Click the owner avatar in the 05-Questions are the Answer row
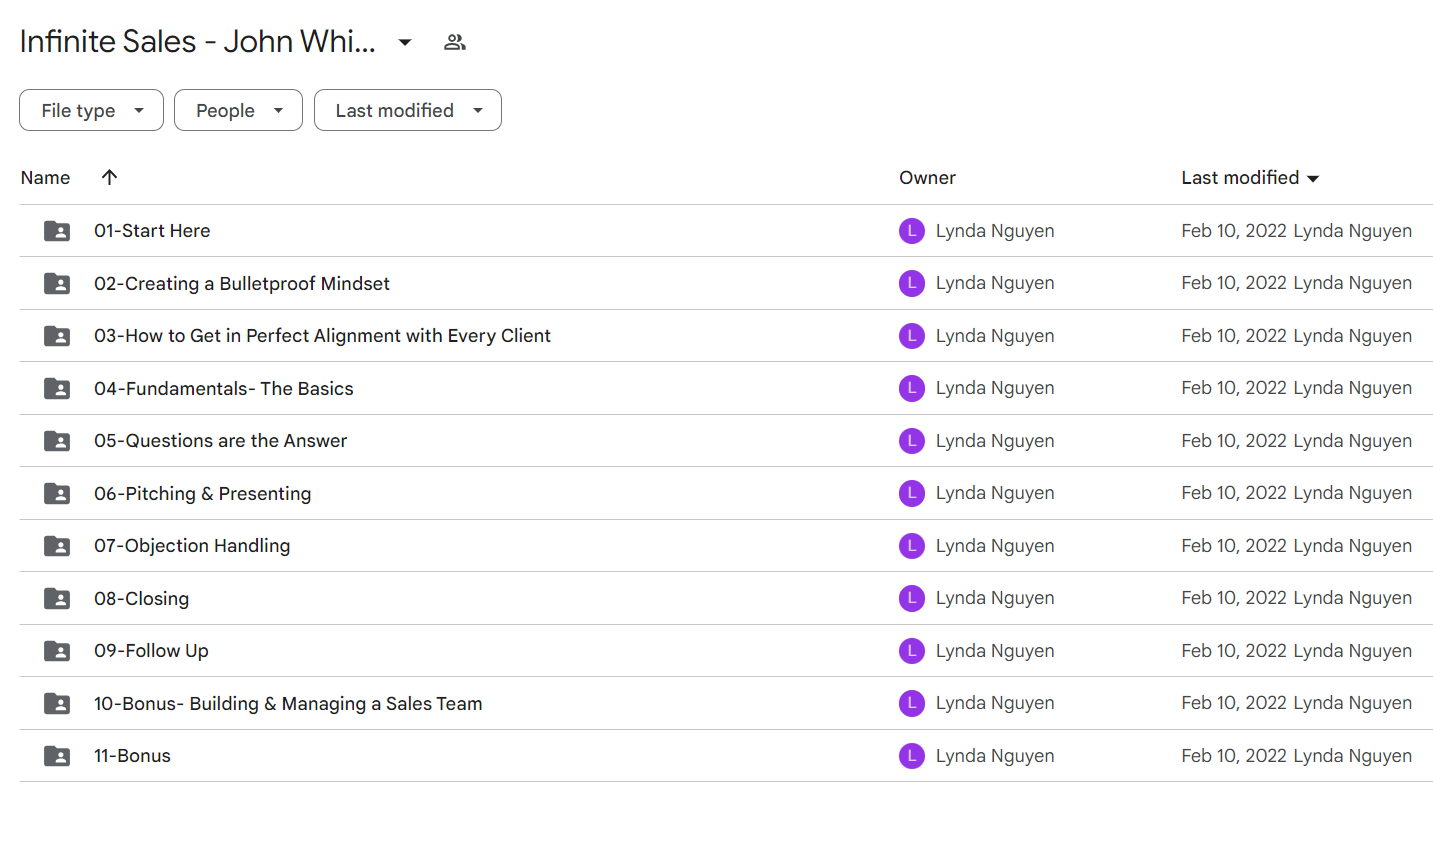This screenshot has width=1433, height=844. coord(912,441)
